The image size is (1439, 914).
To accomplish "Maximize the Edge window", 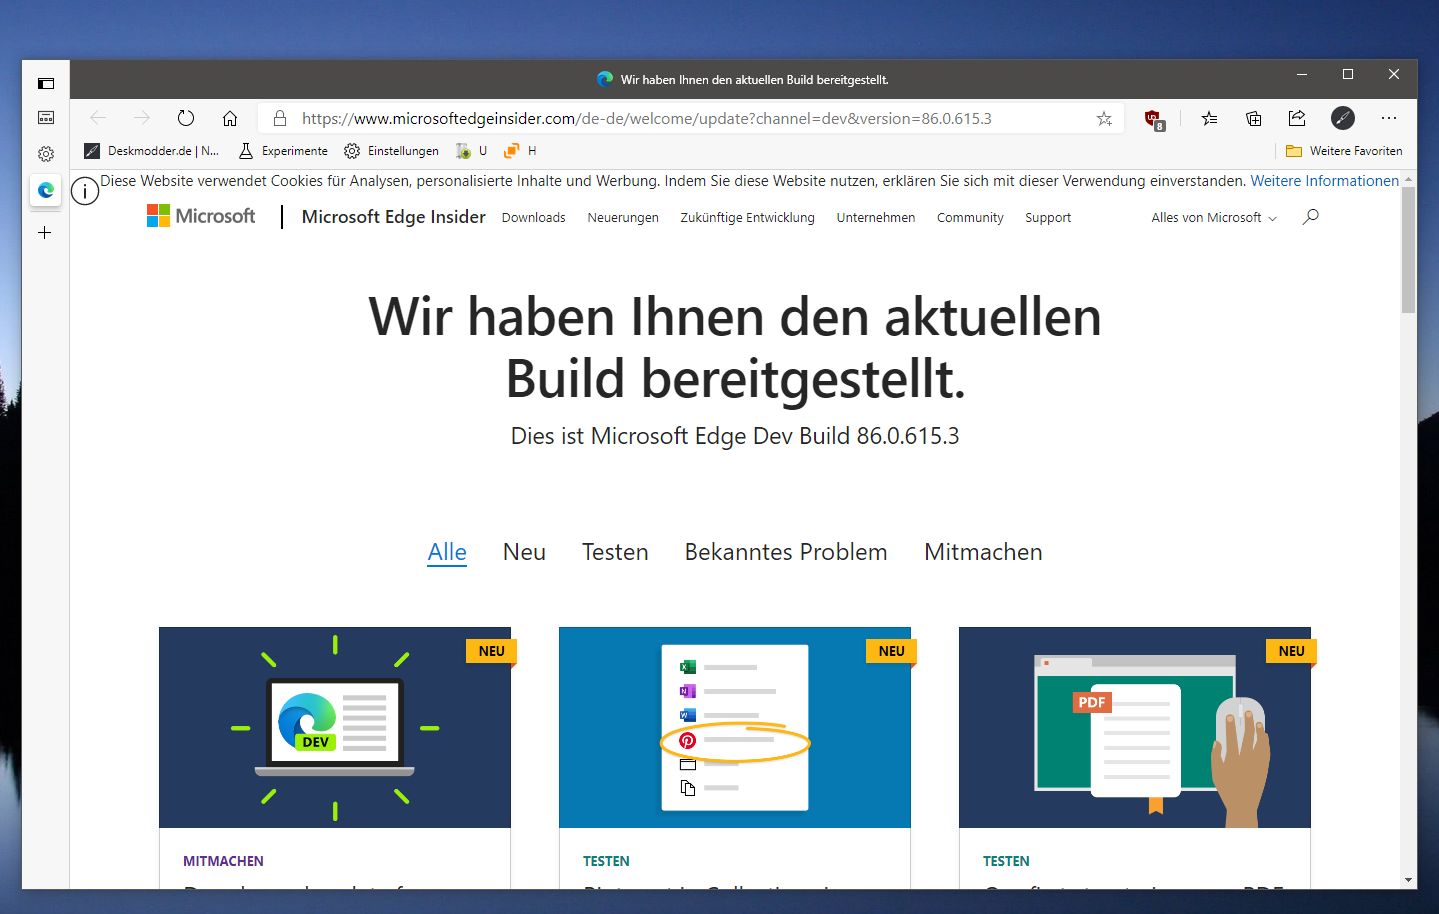I will click(x=1348, y=75).
